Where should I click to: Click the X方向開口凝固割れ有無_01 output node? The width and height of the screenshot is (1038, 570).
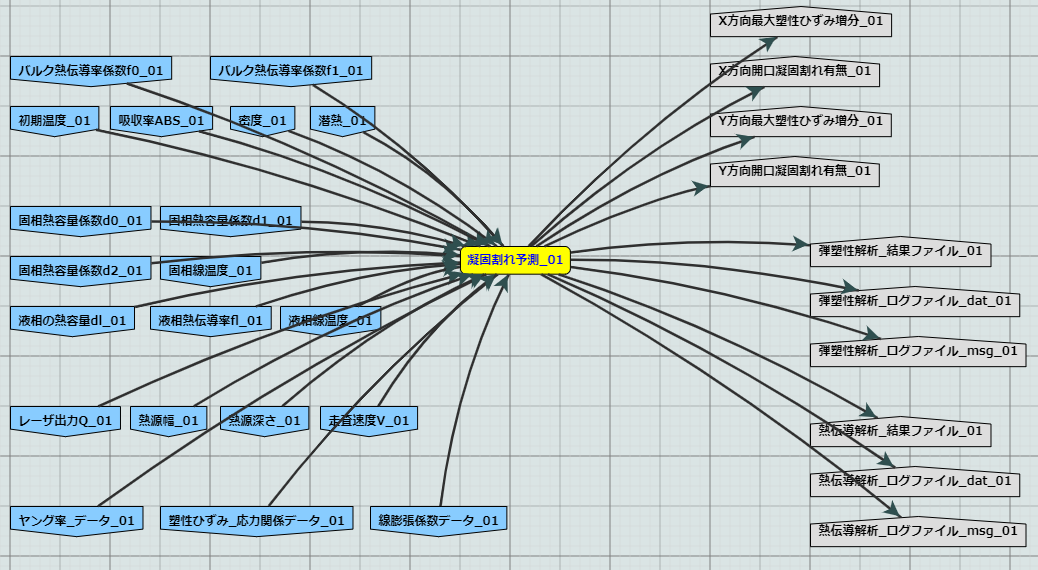tap(794, 71)
